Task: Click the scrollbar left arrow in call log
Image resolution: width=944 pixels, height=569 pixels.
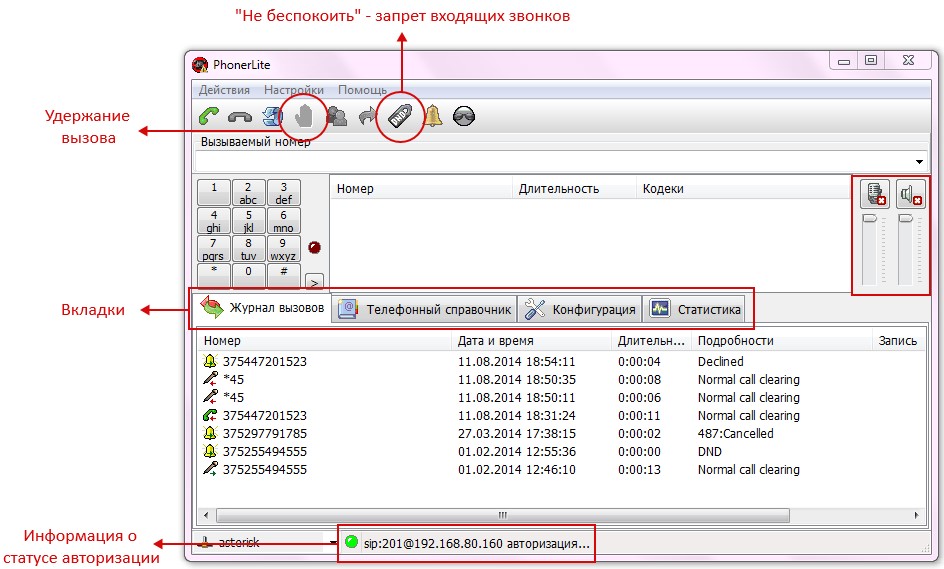Action: (x=206, y=515)
